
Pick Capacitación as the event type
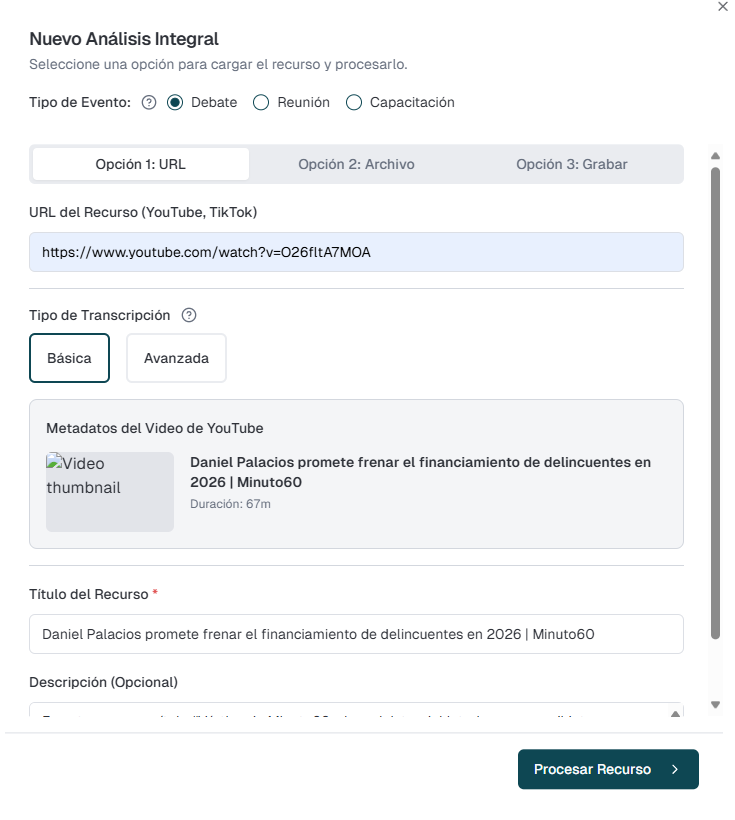point(353,102)
